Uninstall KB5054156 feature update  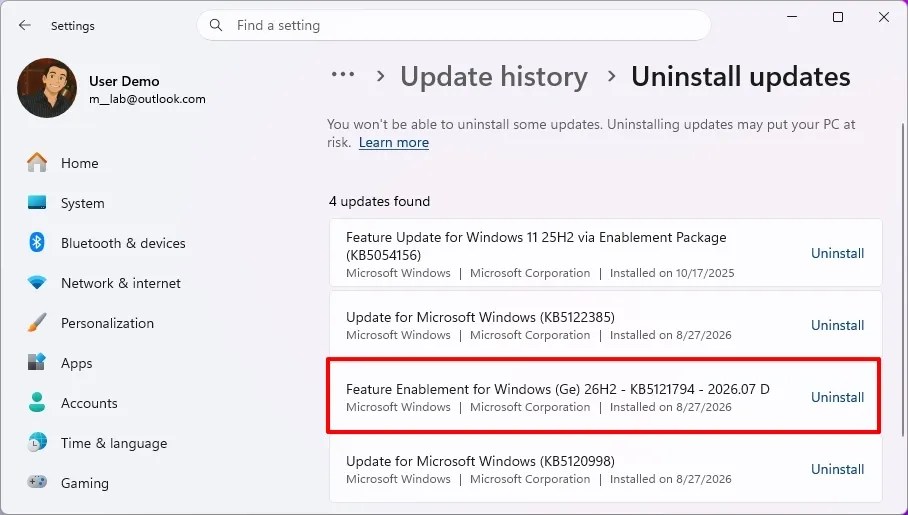[x=837, y=253]
